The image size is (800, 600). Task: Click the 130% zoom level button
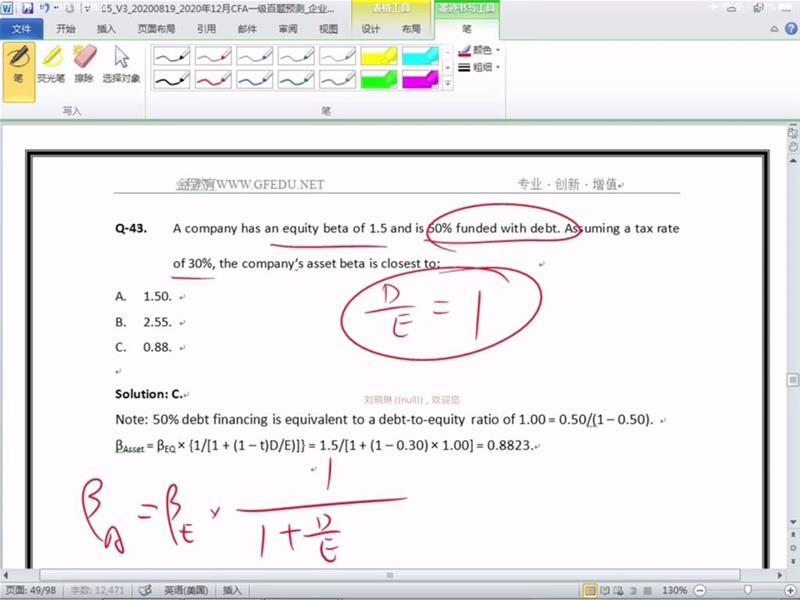click(674, 590)
